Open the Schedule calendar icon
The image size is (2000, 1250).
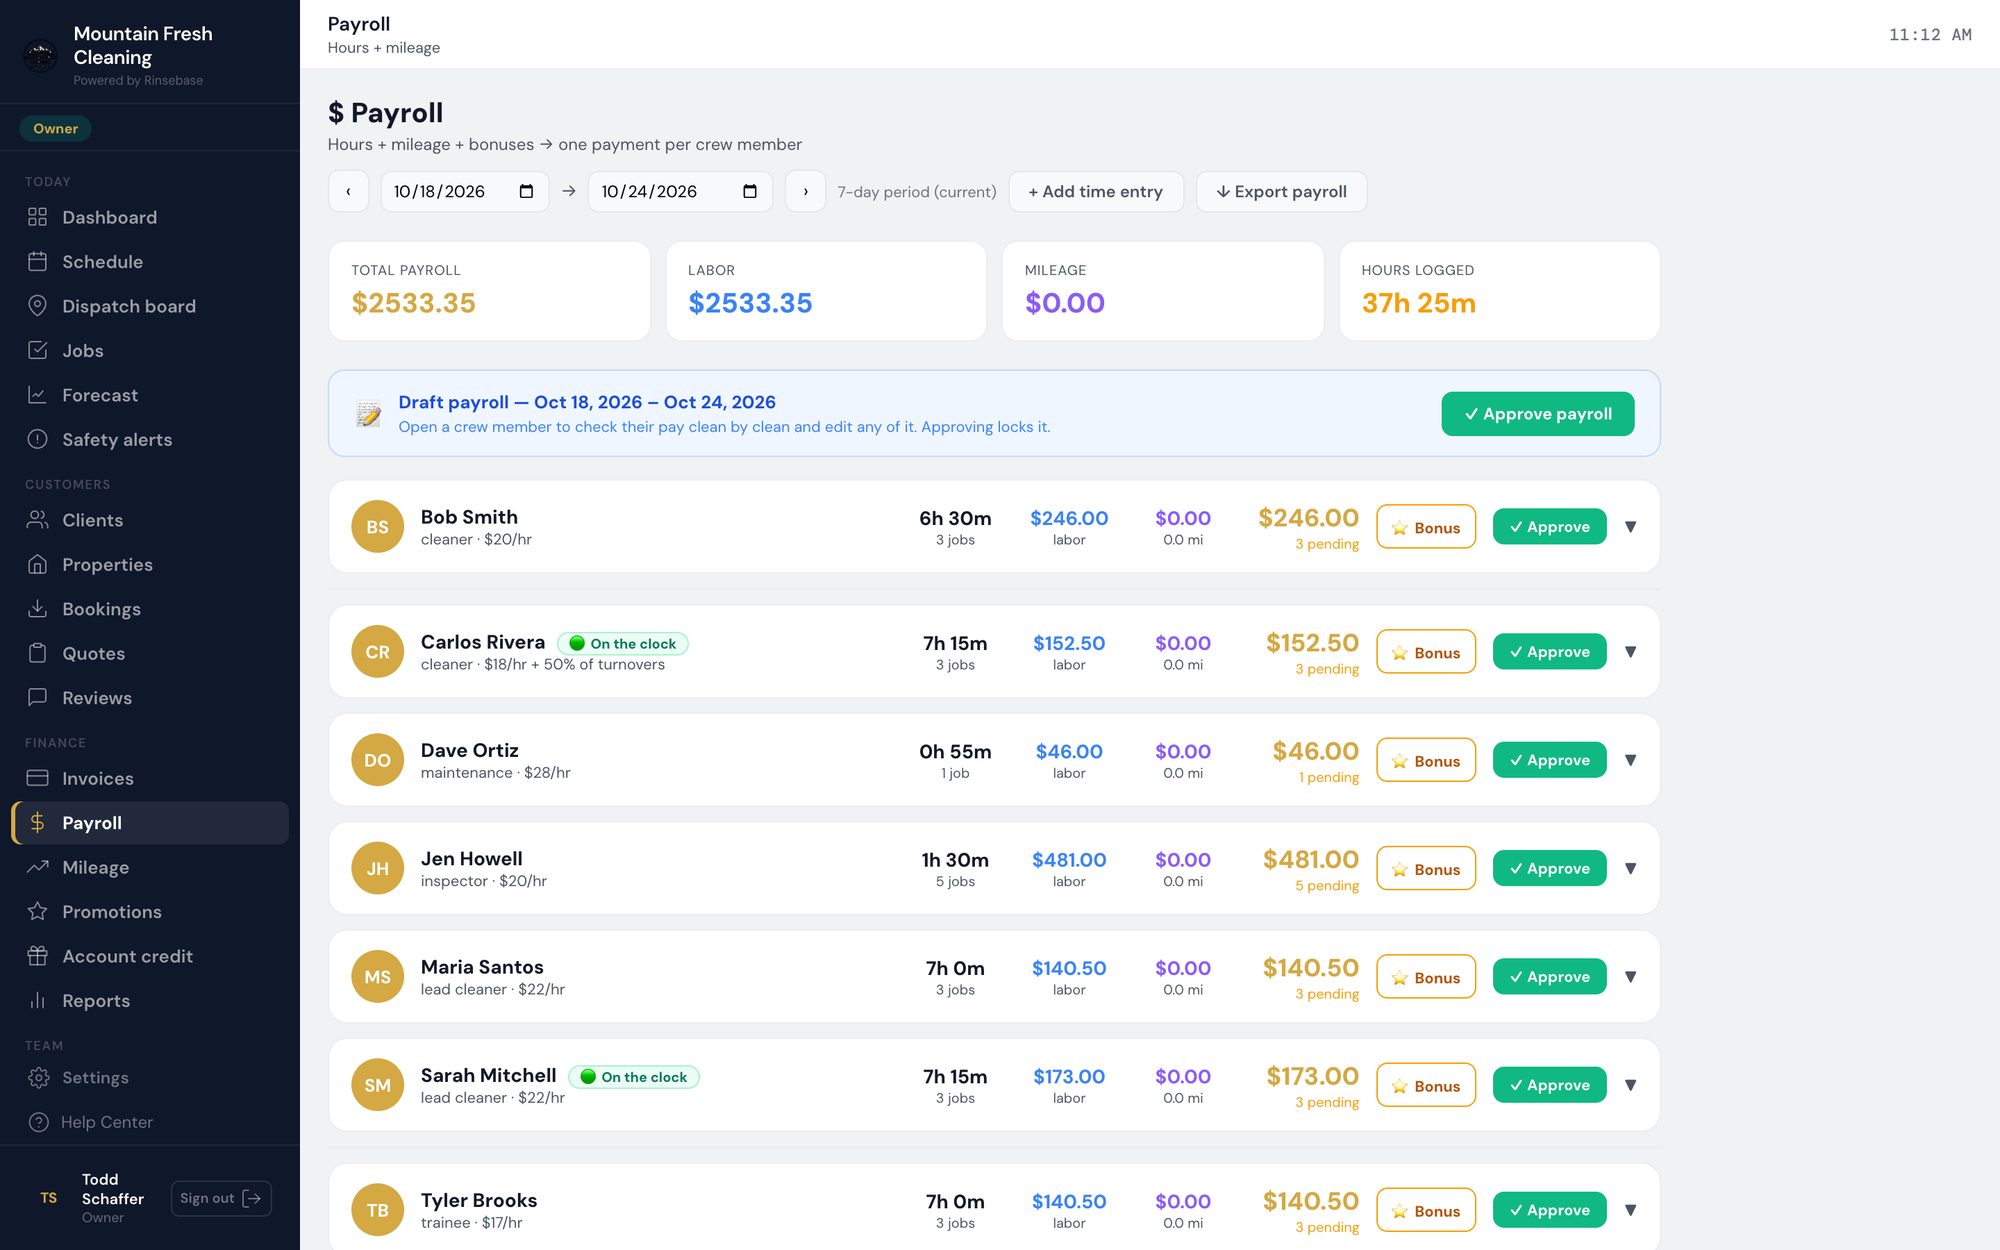point(38,262)
